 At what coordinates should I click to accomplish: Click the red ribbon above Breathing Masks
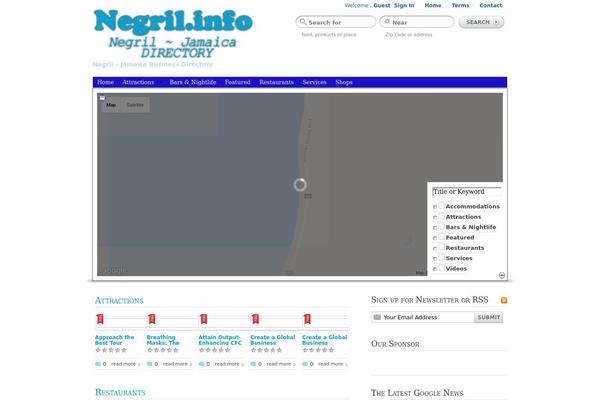[152, 319]
